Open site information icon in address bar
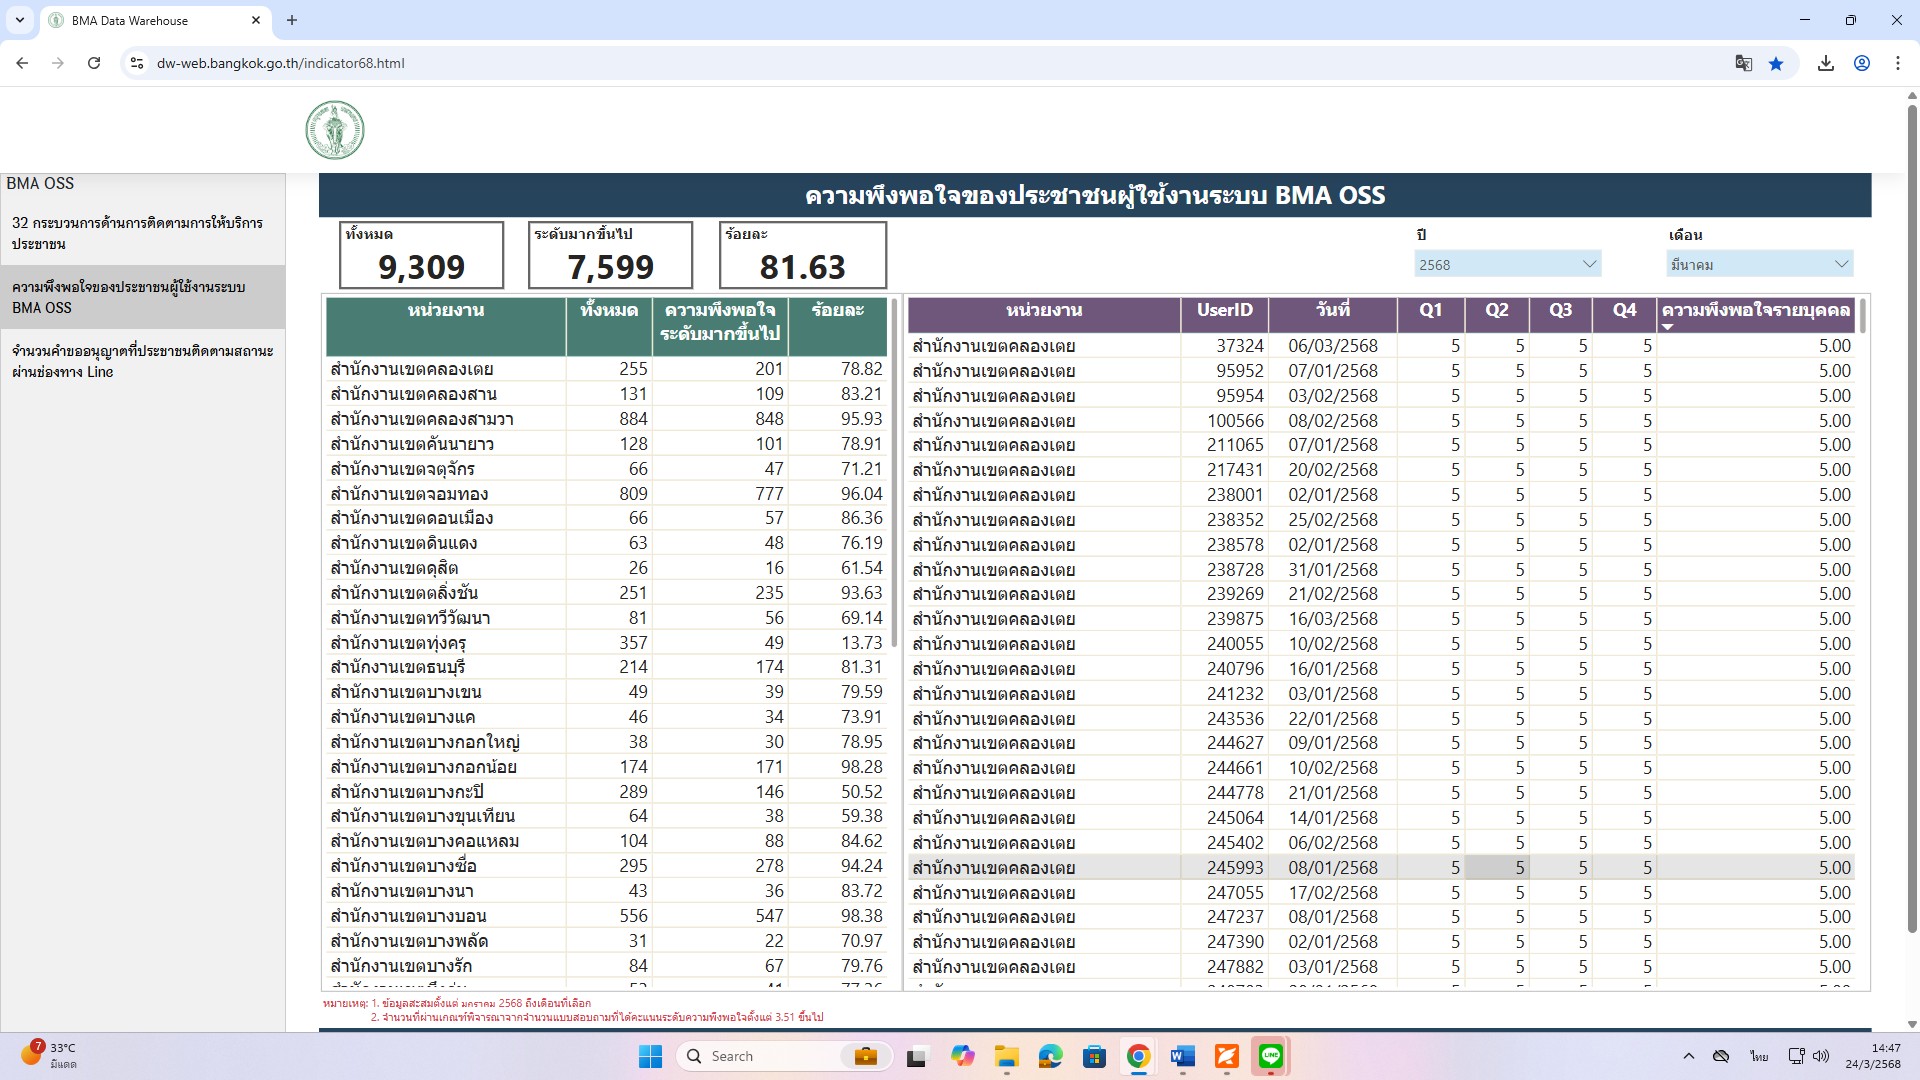Image resolution: width=1920 pixels, height=1080 pixels. pyautogui.click(x=137, y=63)
